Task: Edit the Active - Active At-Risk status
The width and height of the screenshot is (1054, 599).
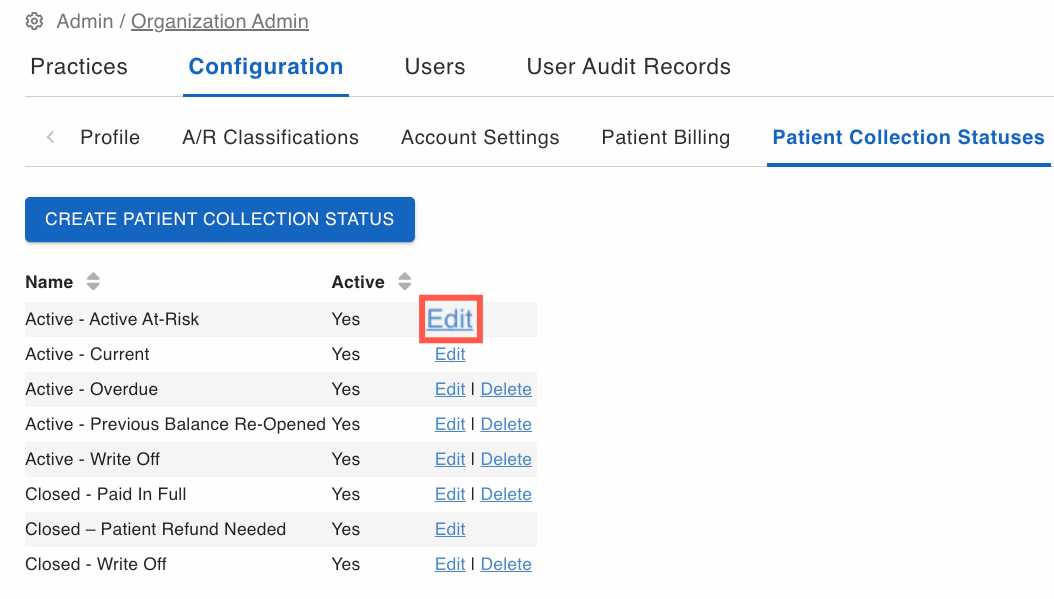Action: click(x=450, y=319)
